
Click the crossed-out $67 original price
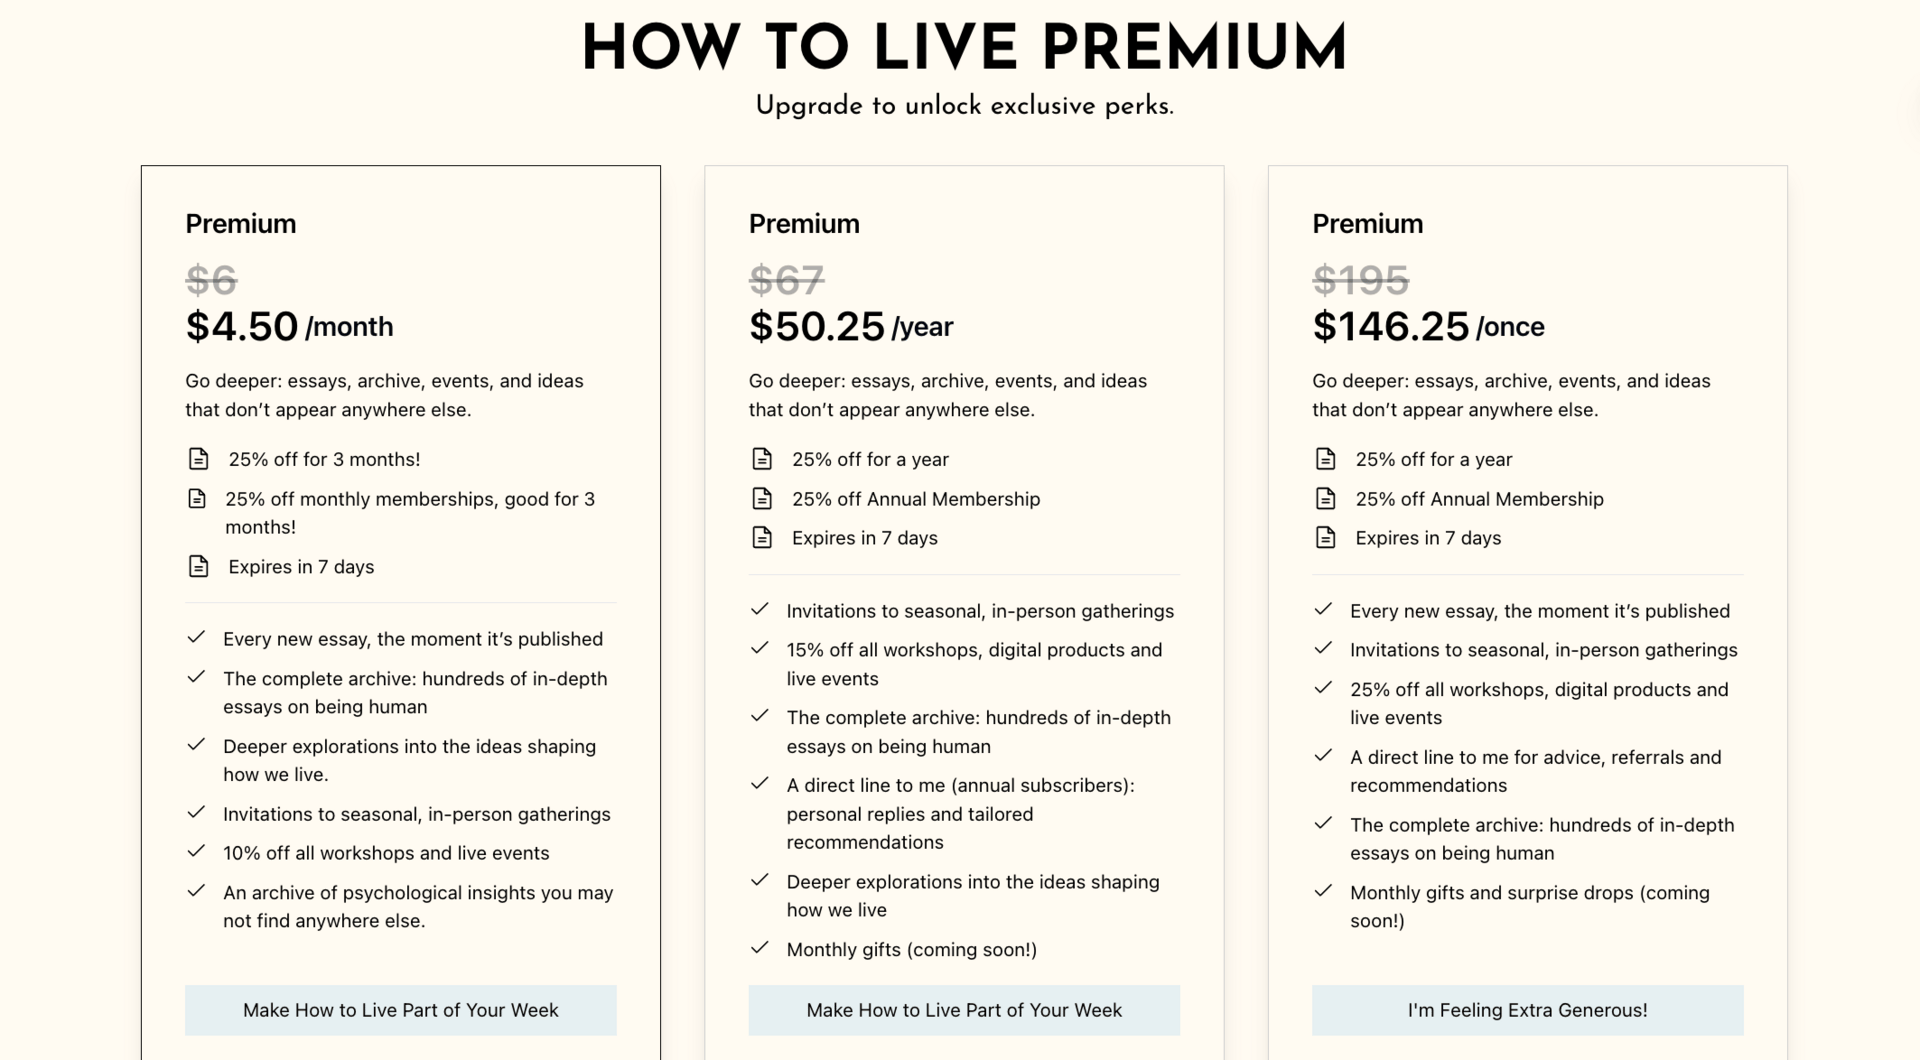786,280
